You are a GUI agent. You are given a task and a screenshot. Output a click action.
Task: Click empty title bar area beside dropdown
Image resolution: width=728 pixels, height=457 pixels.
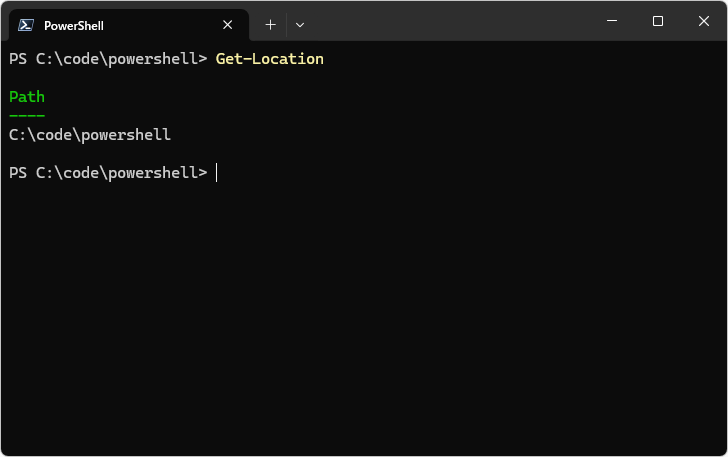[450, 21]
